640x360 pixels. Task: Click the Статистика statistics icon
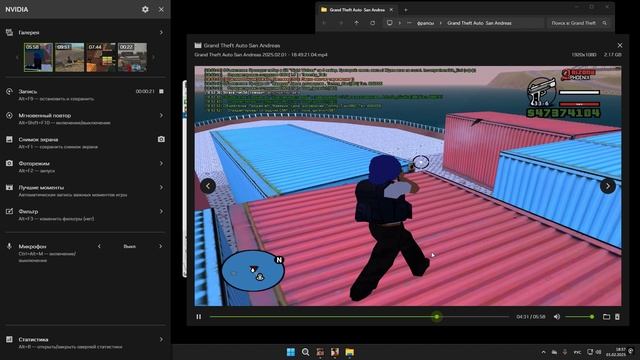pos(9,340)
